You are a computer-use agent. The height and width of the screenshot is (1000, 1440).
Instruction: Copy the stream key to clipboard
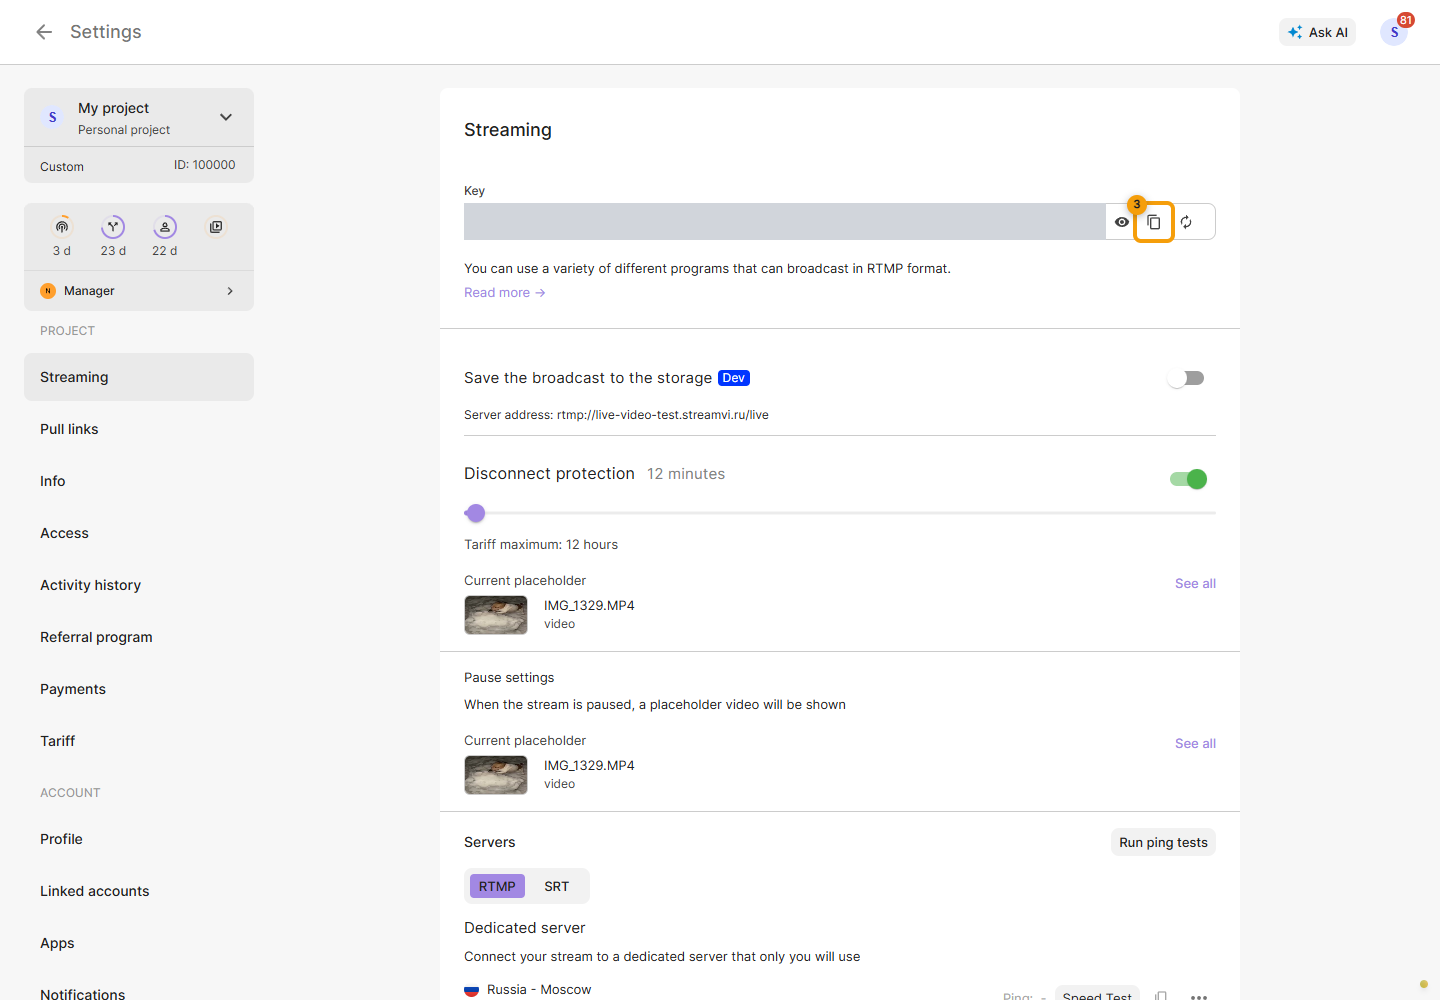click(x=1154, y=222)
